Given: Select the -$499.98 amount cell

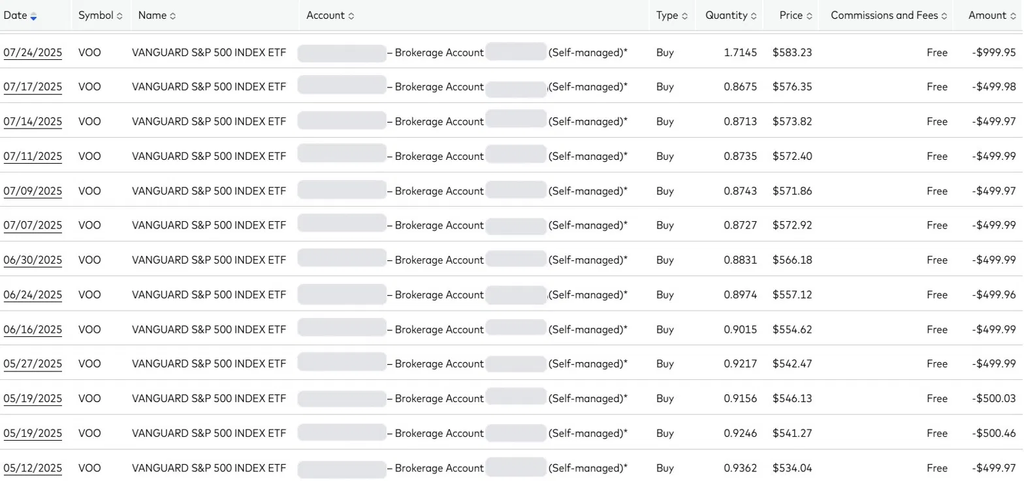Looking at the screenshot, I should tap(993, 87).
